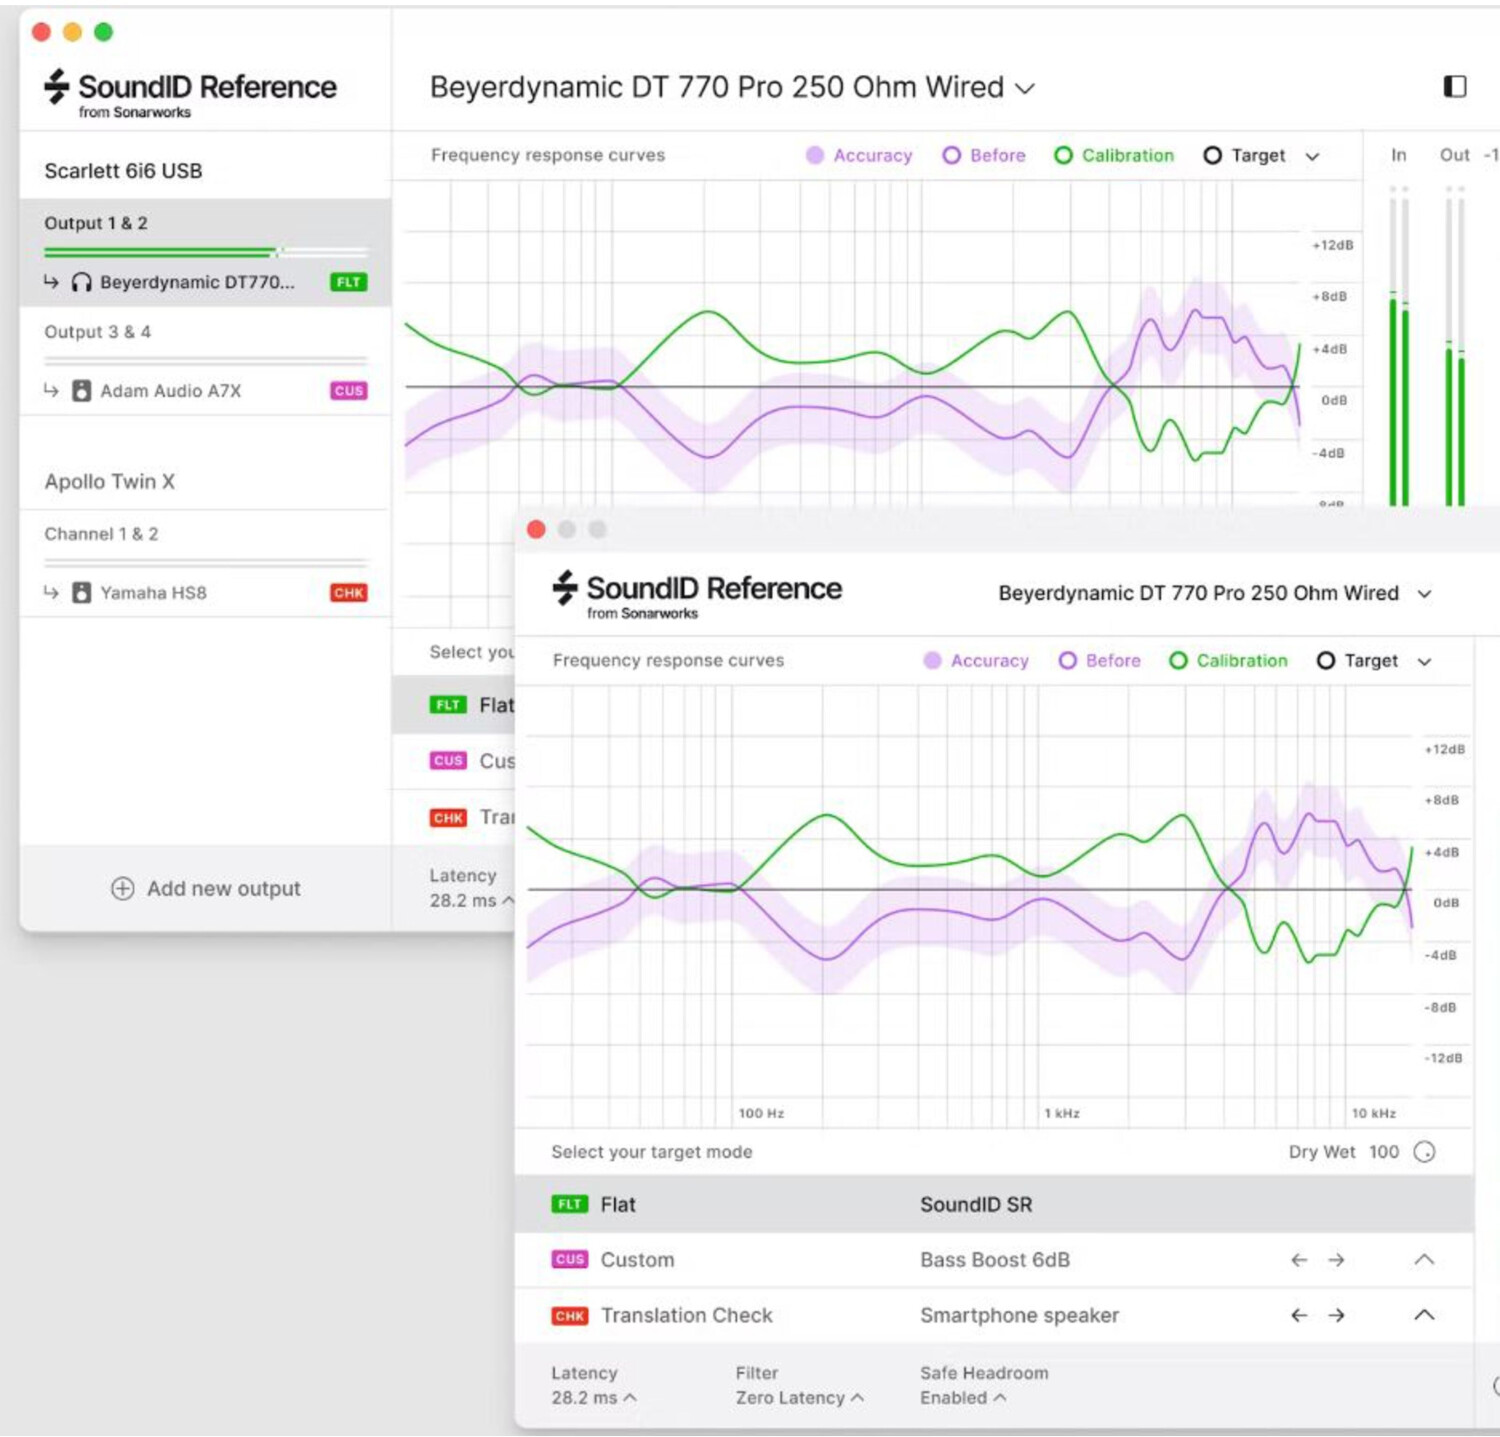The image size is (1500, 1437).
Task: Toggle Before curve in front window legend
Action: coord(1100,661)
